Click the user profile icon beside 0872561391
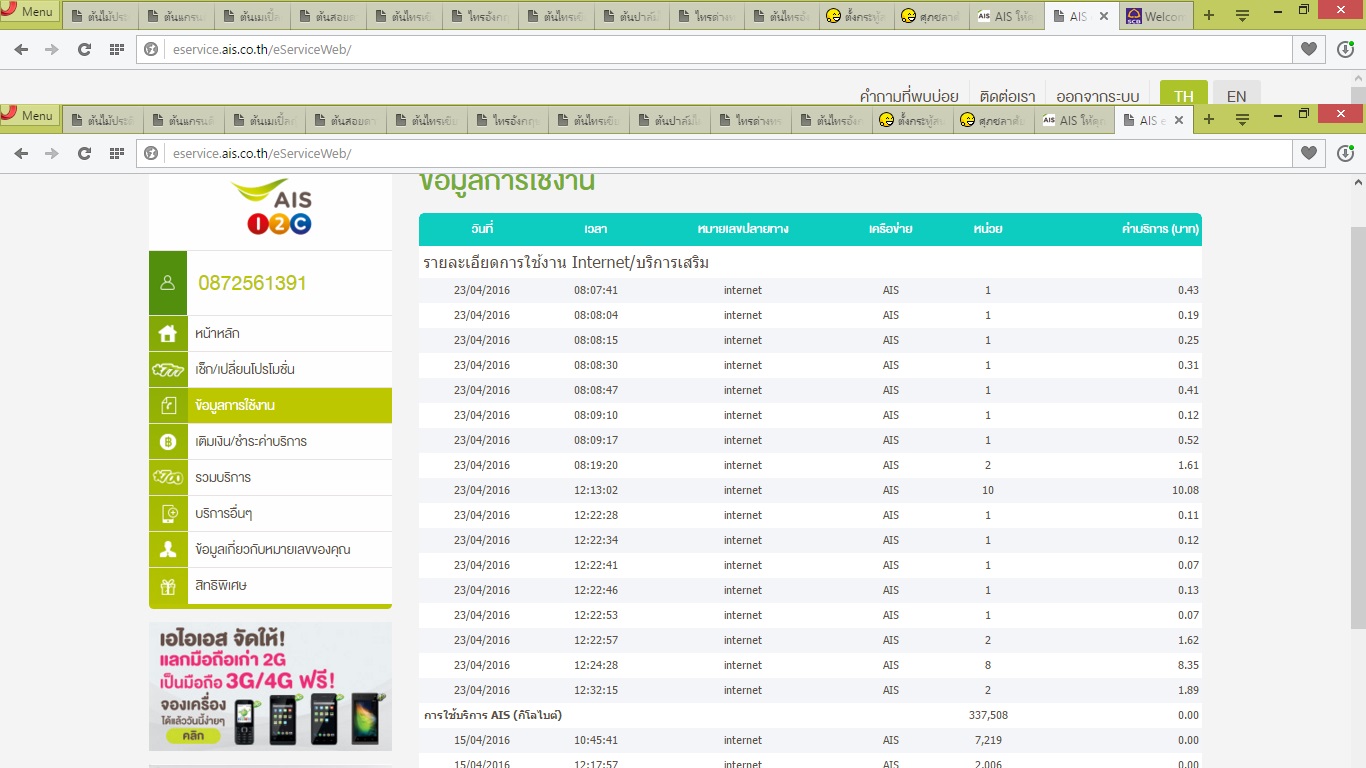This screenshot has width=1366, height=768. [168, 283]
